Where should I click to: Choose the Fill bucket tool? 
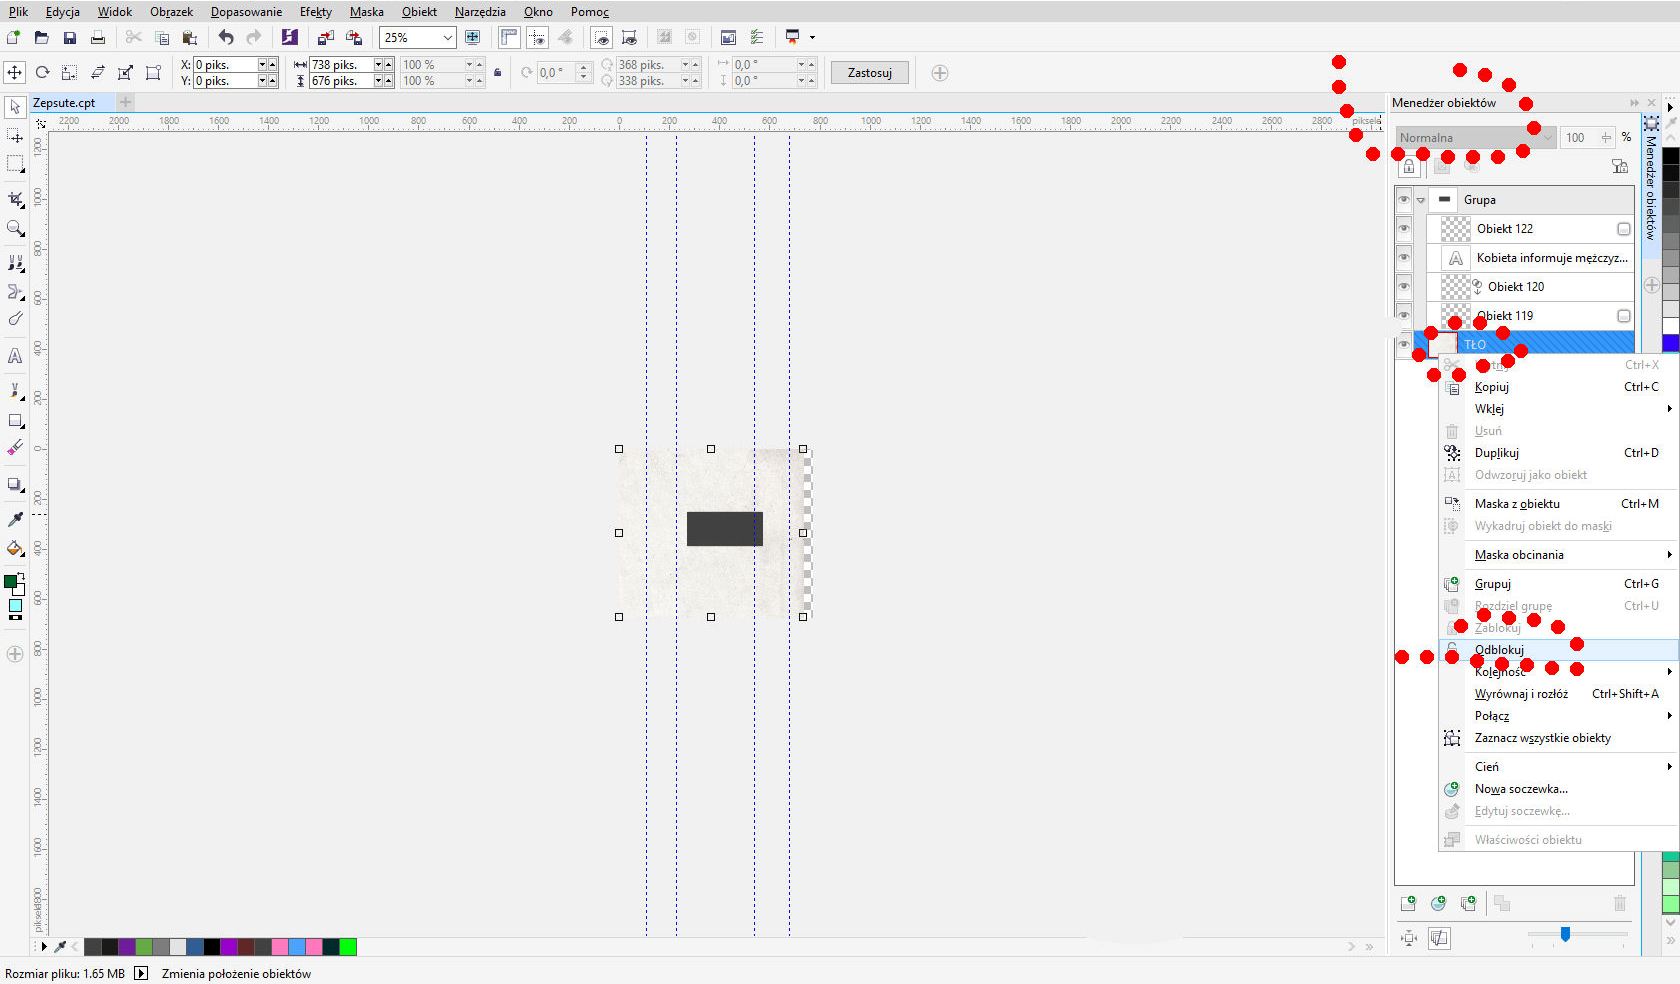click(15, 549)
